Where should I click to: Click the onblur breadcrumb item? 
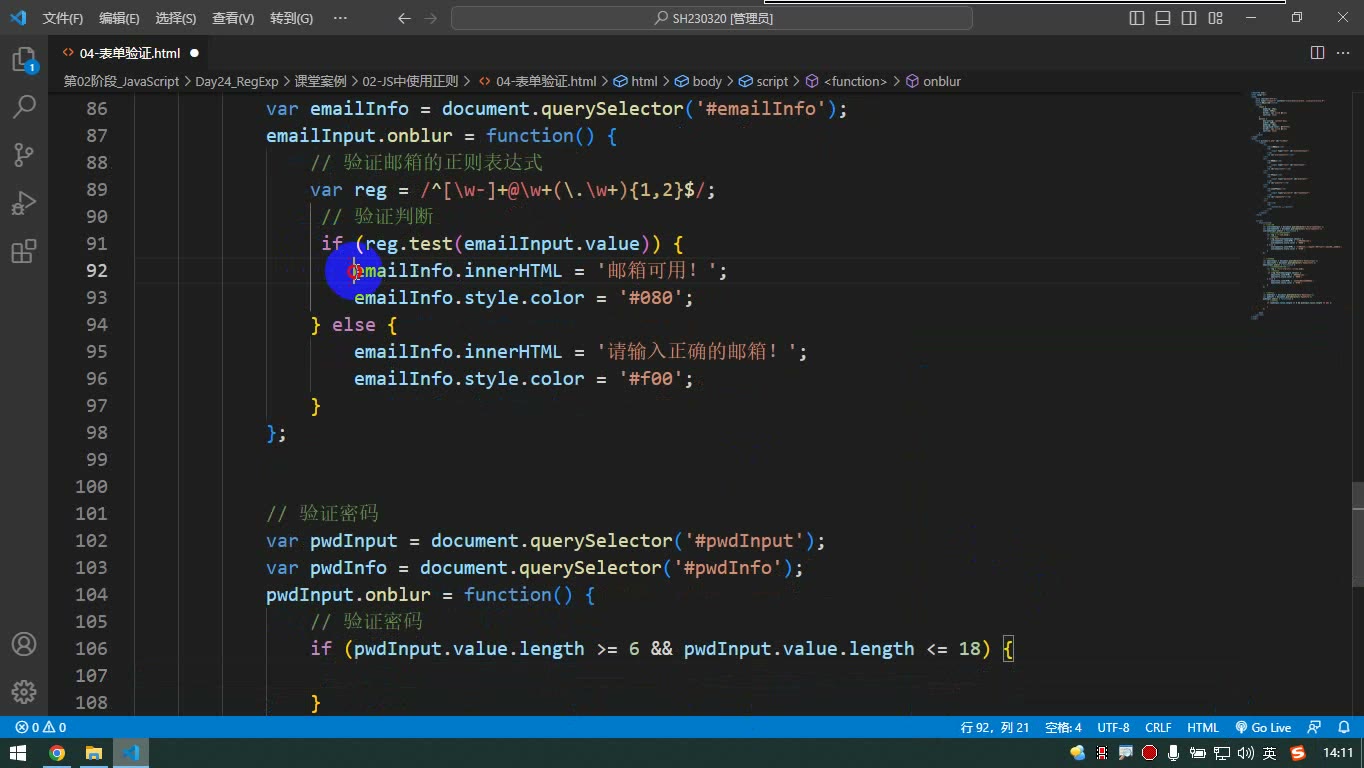[x=934, y=81]
